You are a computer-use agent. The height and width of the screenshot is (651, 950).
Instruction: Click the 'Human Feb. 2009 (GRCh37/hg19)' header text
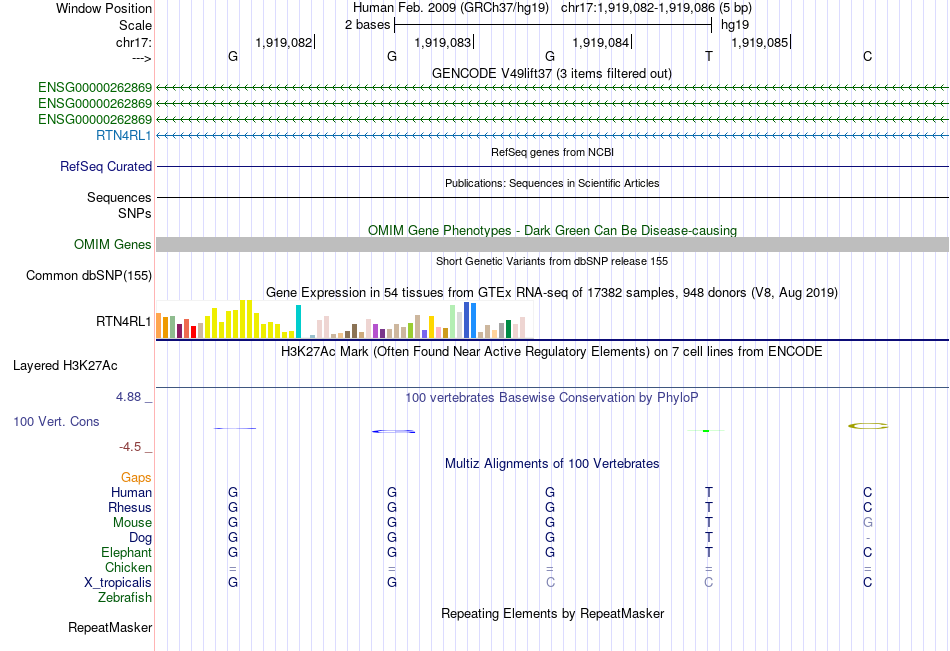451,8
